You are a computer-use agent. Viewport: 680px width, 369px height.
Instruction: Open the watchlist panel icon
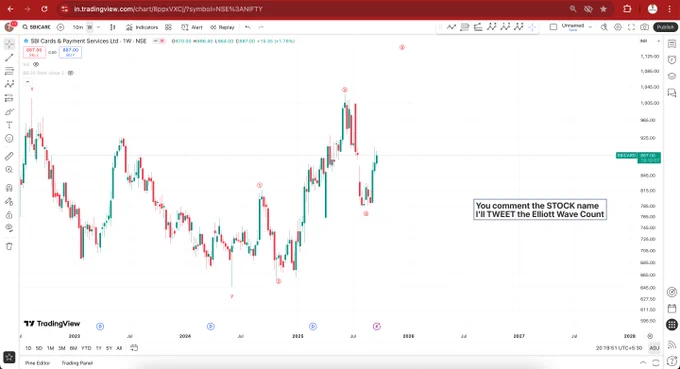672,44
